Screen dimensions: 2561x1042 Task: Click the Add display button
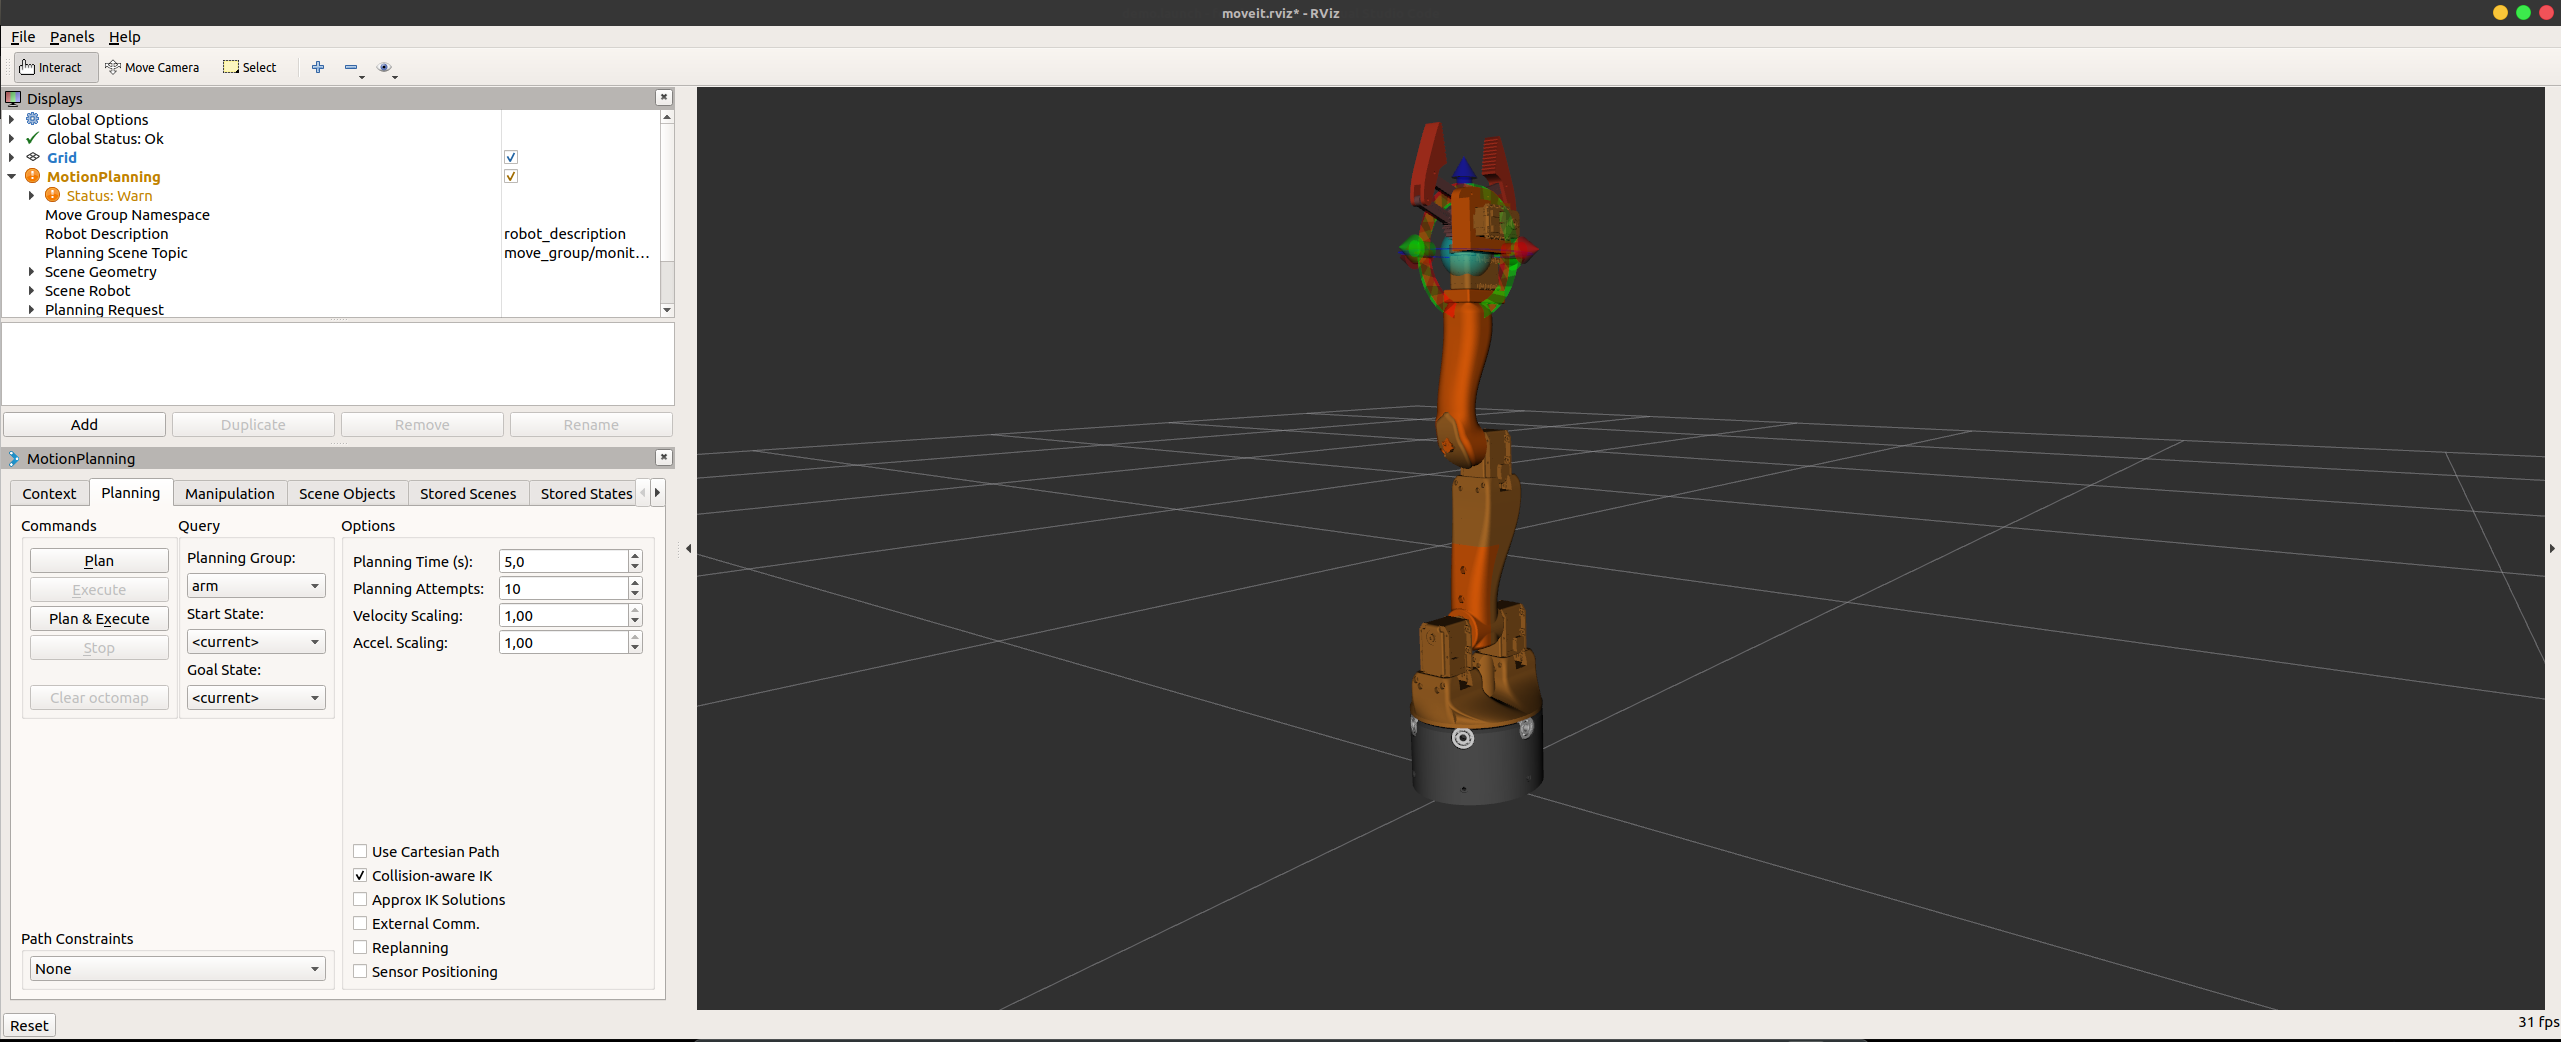(x=84, y=425)
